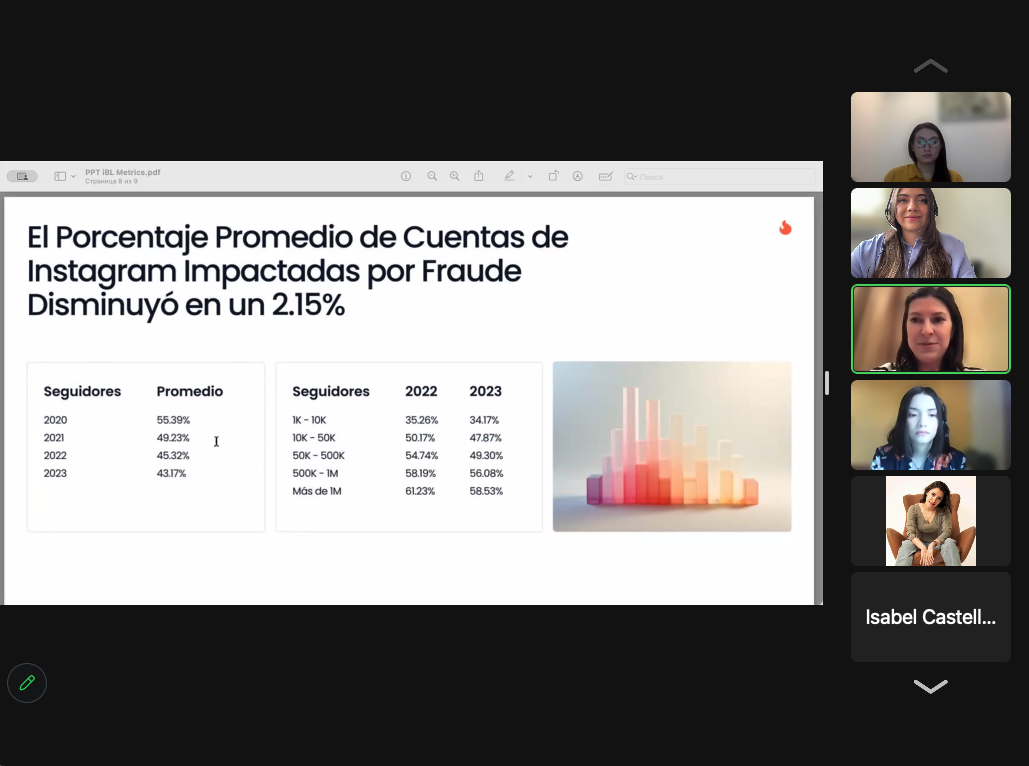Select participant in floral blouse tile
Image resolution: width=1029 pixels, height=766 pixels.
931,425
